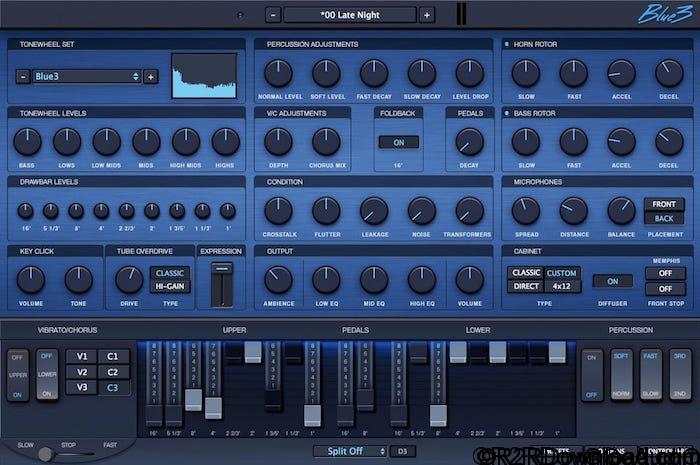Open the Blue3 tonewheel set dropdown
This screenshot has width=700, height=465.
pyautogui.click(x=87, y=76)
